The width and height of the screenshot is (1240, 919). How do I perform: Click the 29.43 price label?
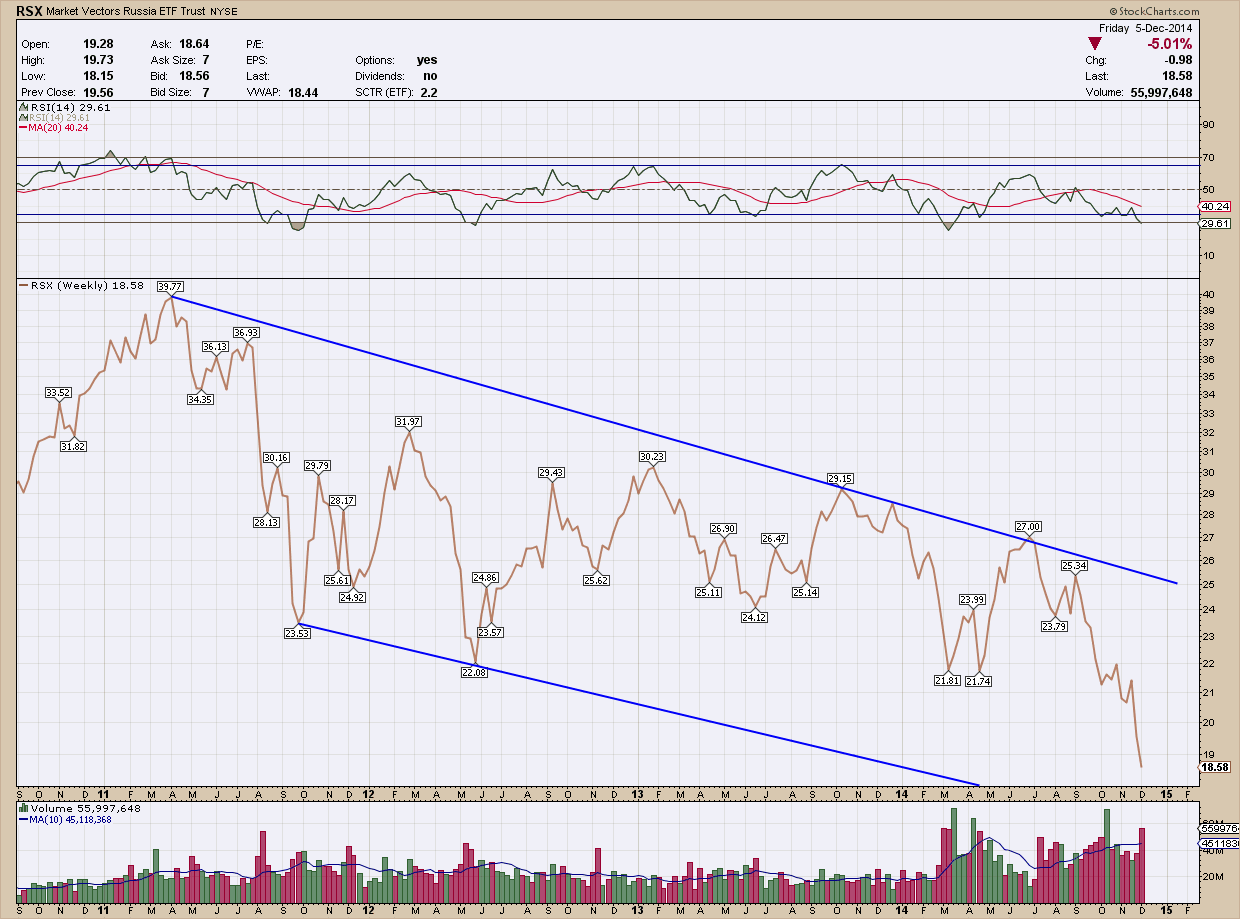[551, 472]
